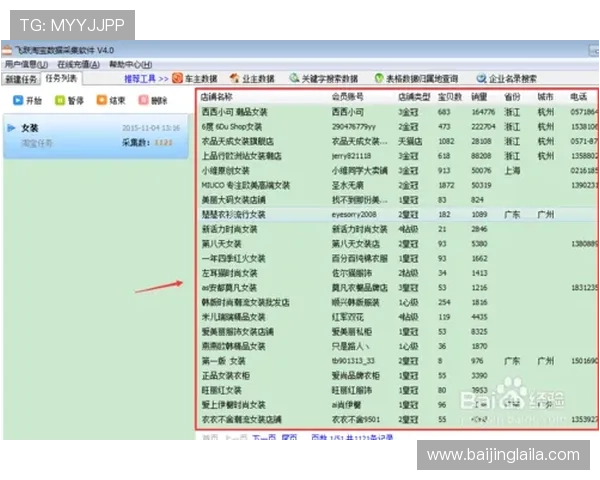Screen dimensions: 600x480
Task: Select row 上品衍欧洲站女装潮店
Action: click(x=397, y=156)
